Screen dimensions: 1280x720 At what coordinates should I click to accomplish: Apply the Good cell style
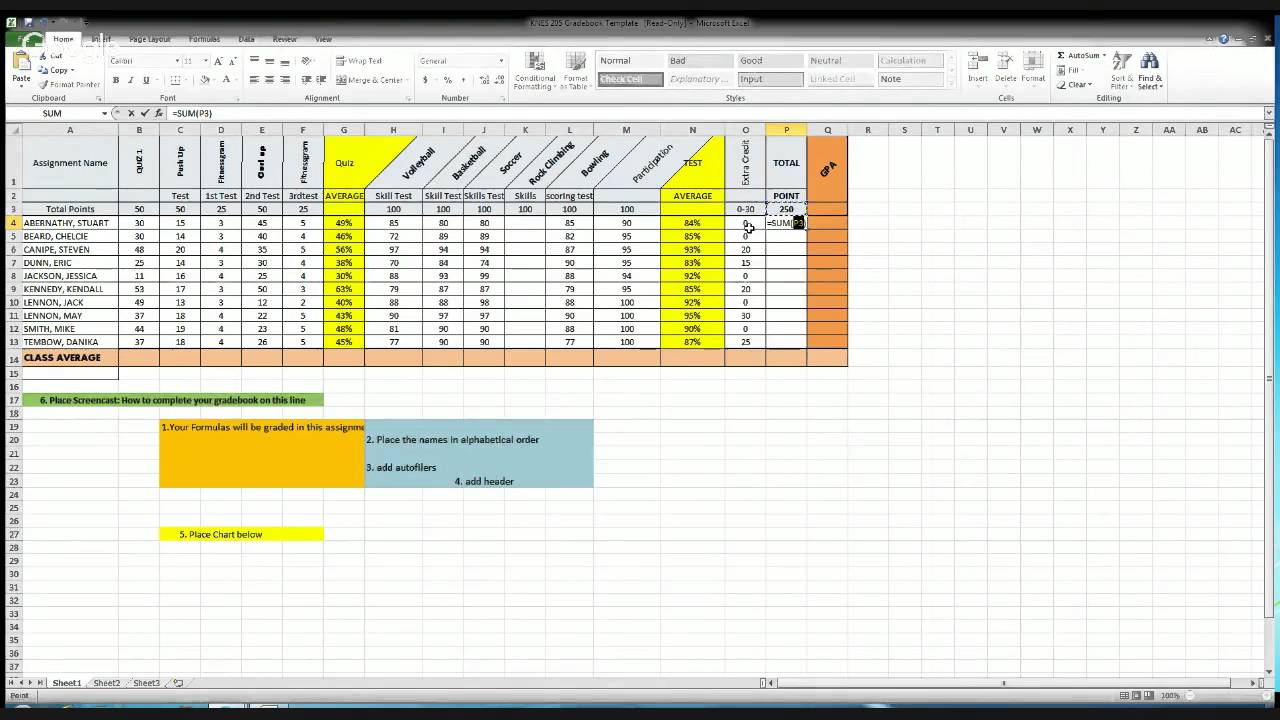tap(770, 61)
